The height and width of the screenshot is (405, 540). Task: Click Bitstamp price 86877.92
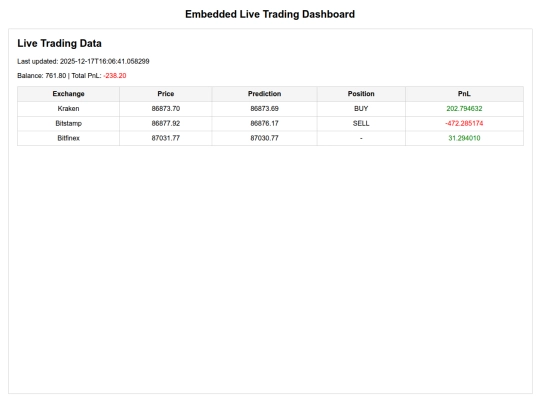[x=166, y=123]
